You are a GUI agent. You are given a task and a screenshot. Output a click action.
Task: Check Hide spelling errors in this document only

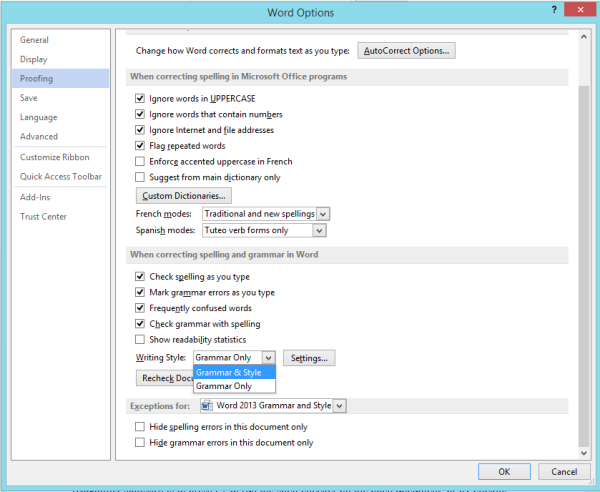(x=140, y=427)
